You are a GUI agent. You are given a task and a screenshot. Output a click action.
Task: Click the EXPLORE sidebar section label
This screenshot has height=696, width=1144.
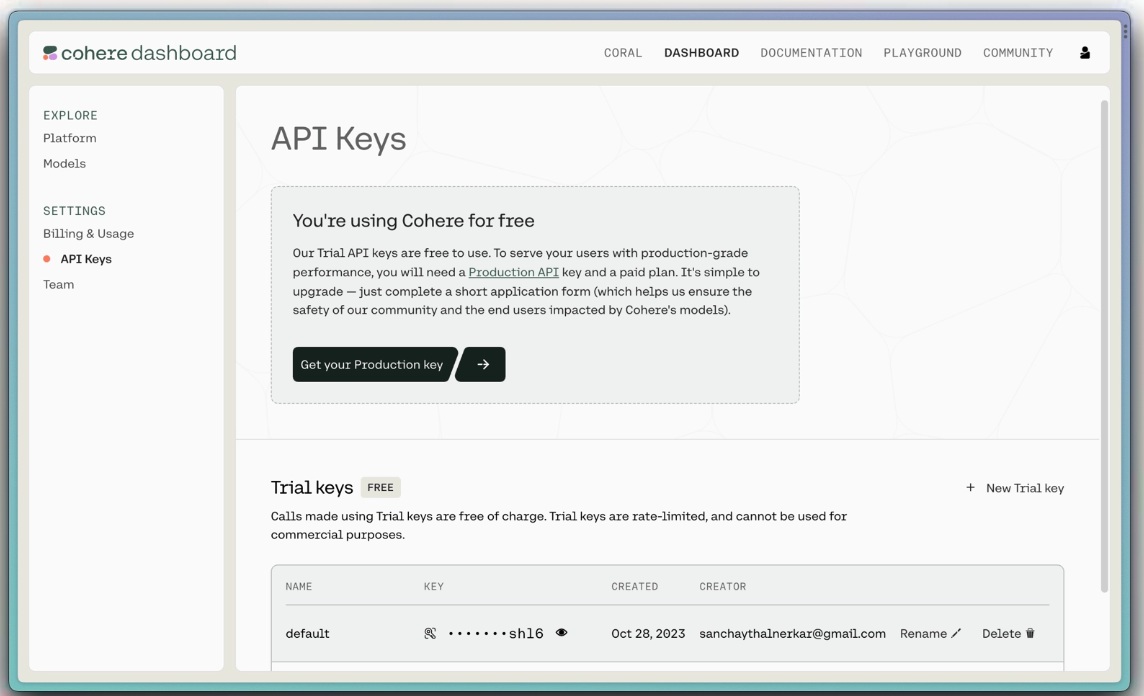pyautogui.click(x=70, y=115)
